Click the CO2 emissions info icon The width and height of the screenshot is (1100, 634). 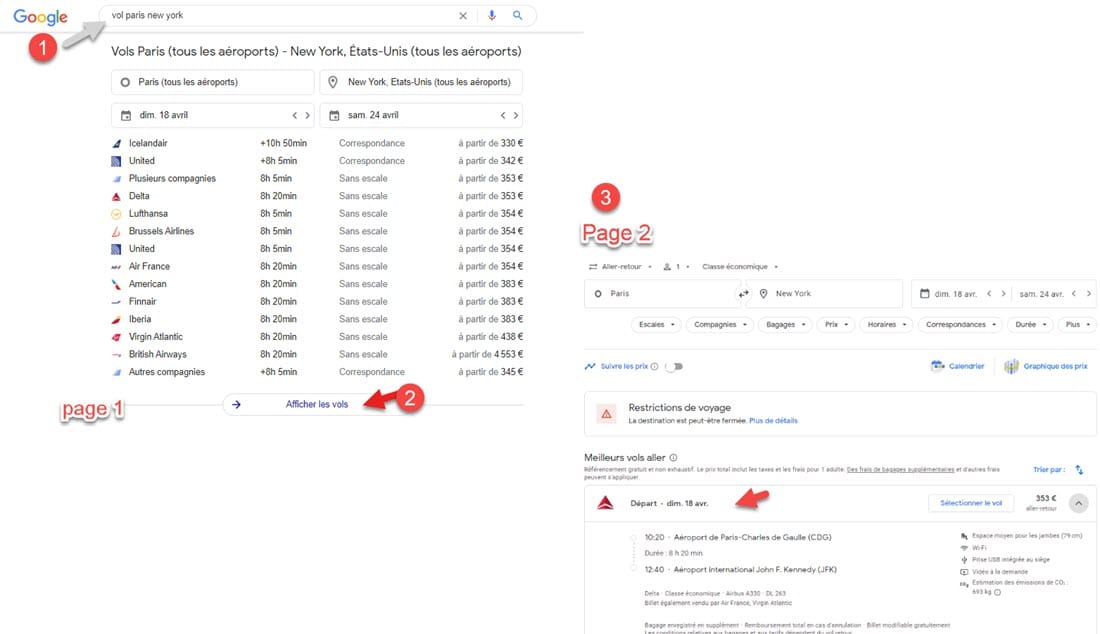pos(997,592)
